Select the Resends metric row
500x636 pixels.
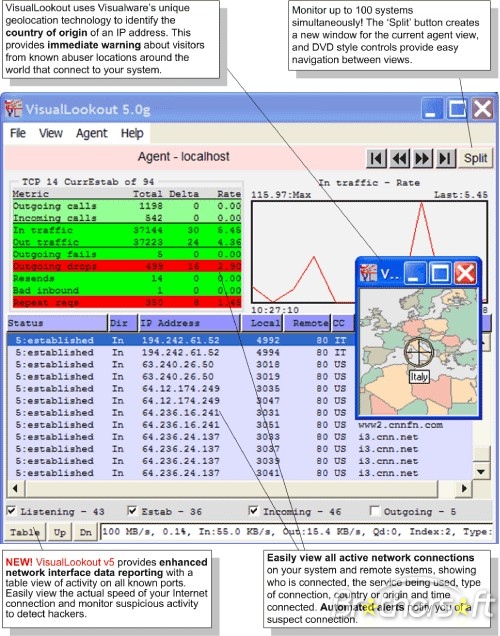point(127,278)
